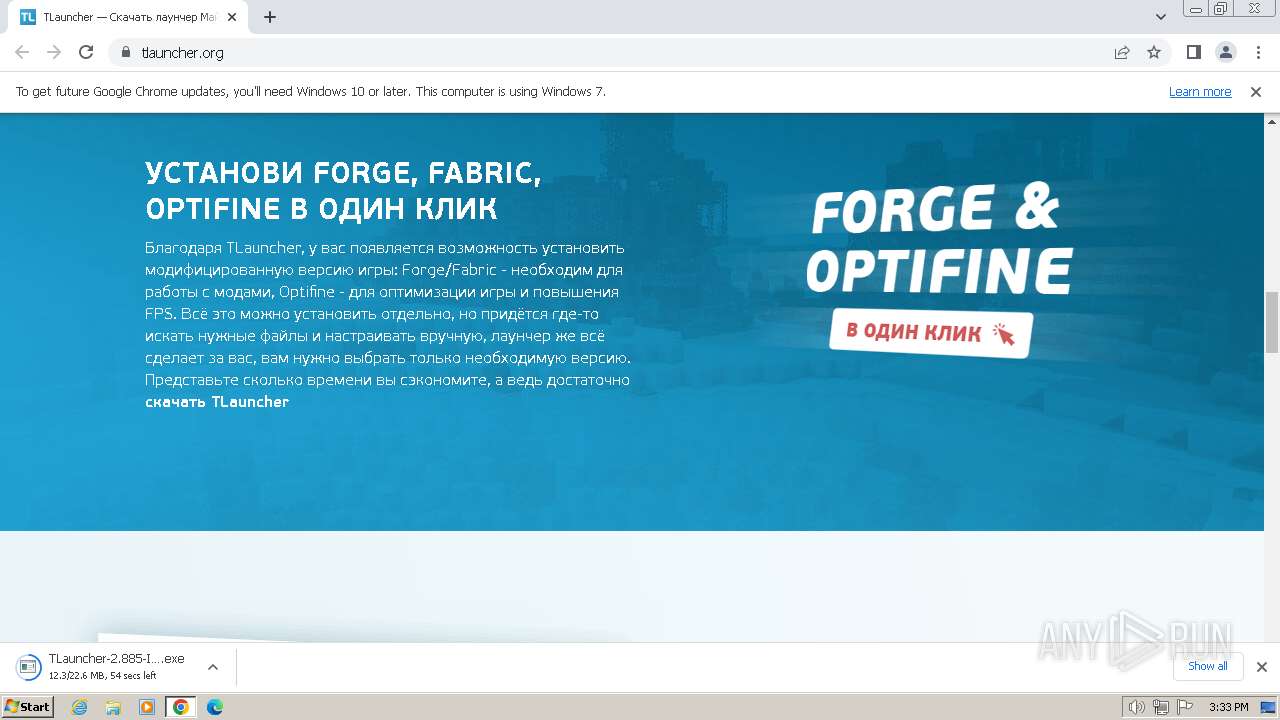Launch Internet Explorer from taskbar
The height and width of the screenshot is (720, 1280).
80,707
